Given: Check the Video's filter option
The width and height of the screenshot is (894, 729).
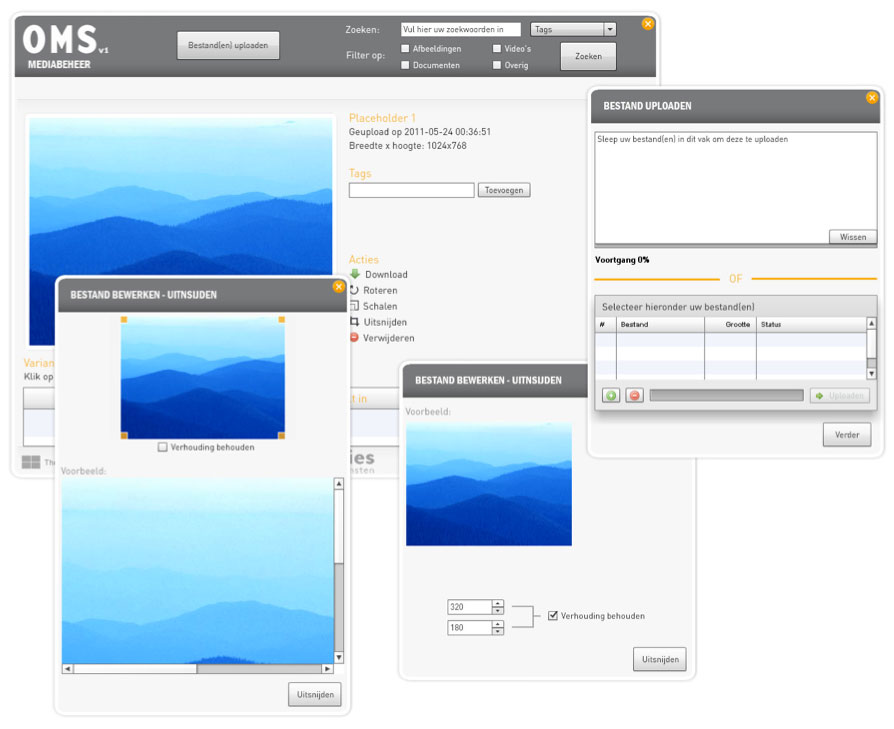Looking at the screenshot, I should (496, 47).
